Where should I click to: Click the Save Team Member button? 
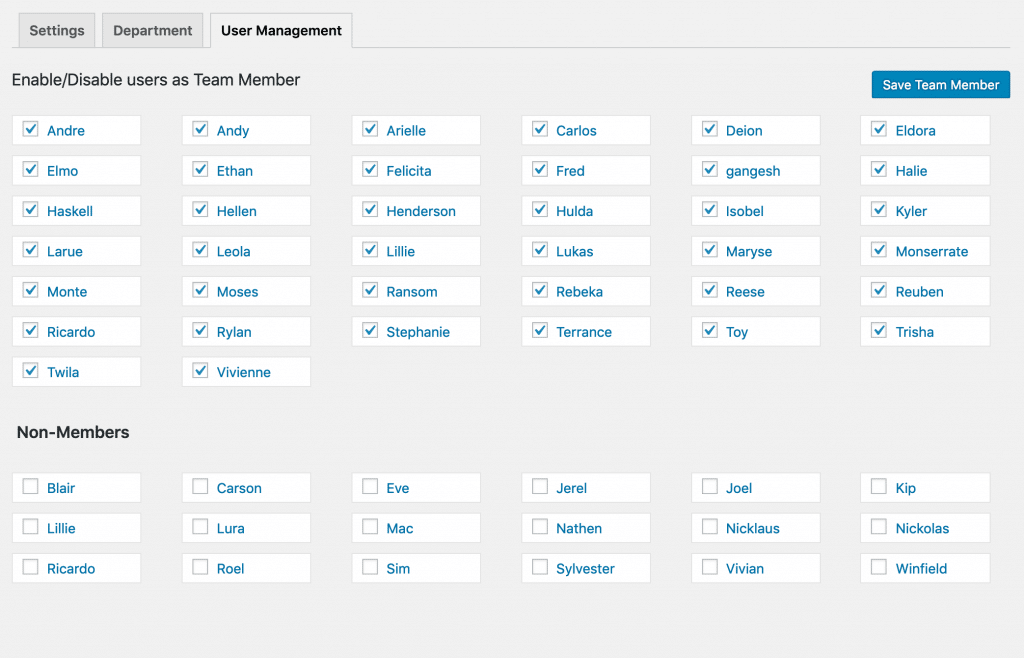click(x=940, y=84)
